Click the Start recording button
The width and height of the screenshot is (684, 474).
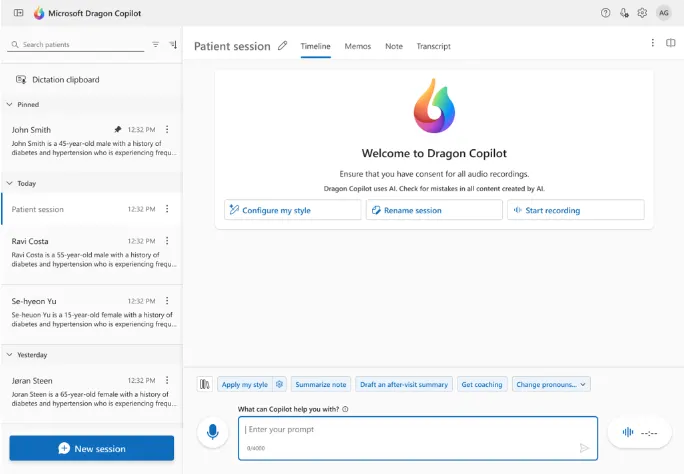[x=576, y=210]
